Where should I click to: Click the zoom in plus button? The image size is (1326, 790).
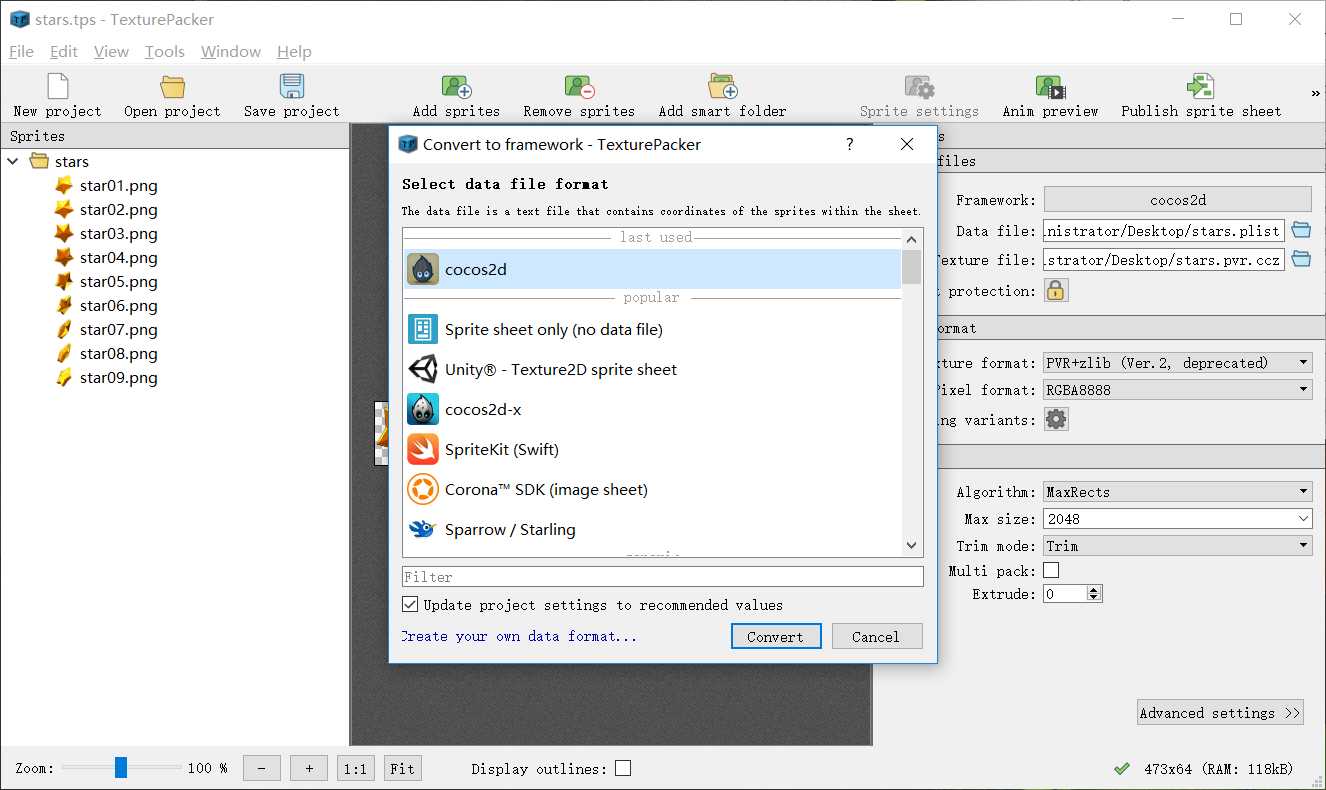tap(309, 768)
